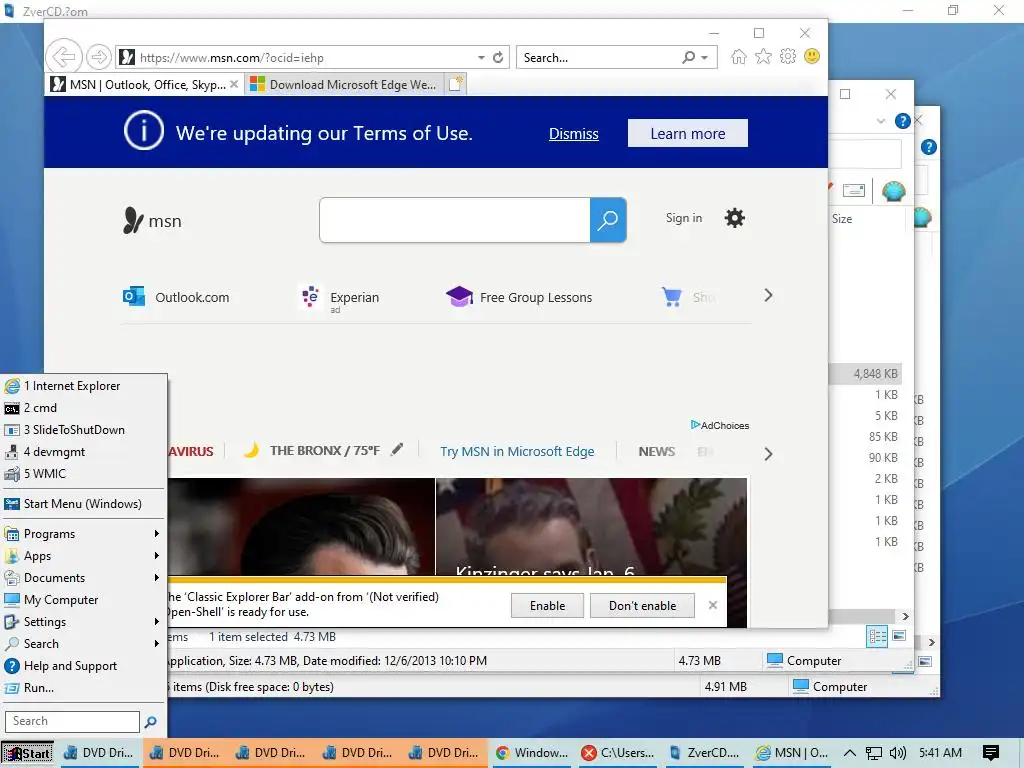
Task: Open NEWS category
Action: 657,451
